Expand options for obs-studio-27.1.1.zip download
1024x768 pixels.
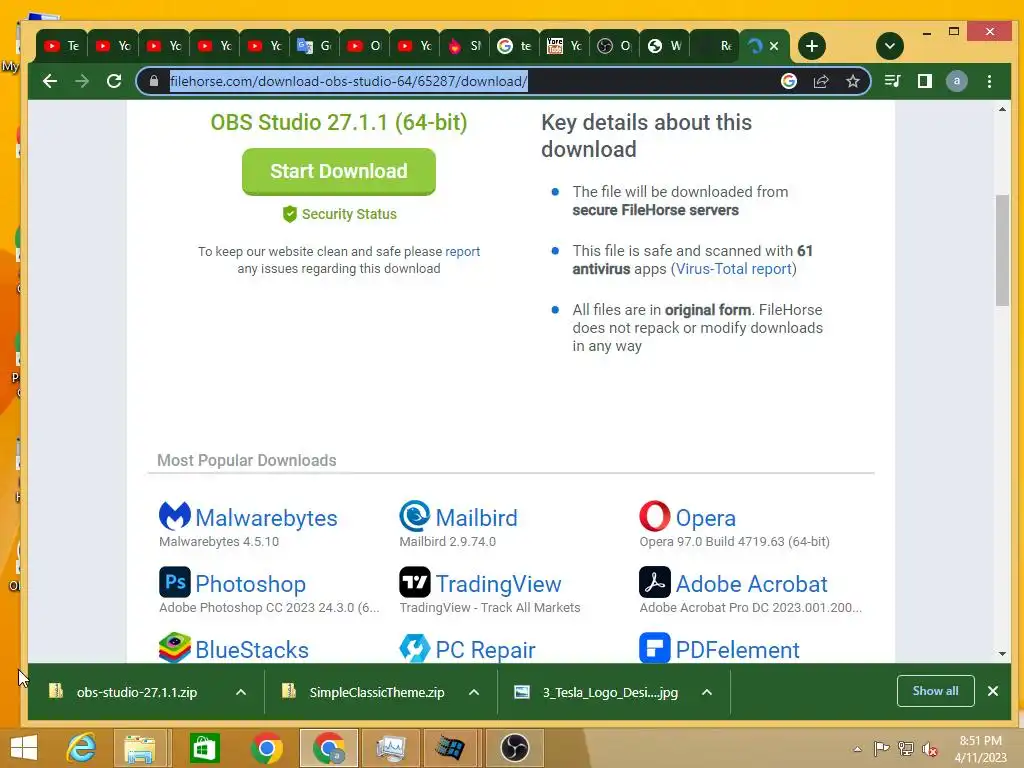coord(241,692)
